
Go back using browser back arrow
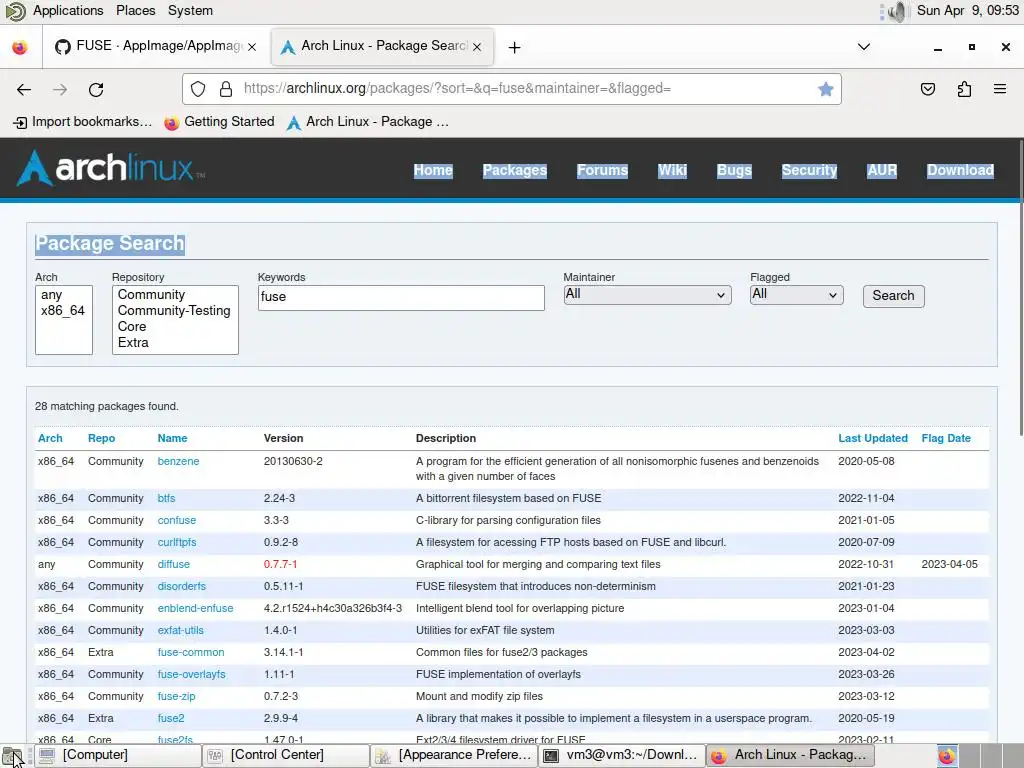click(x=24, y=89)
